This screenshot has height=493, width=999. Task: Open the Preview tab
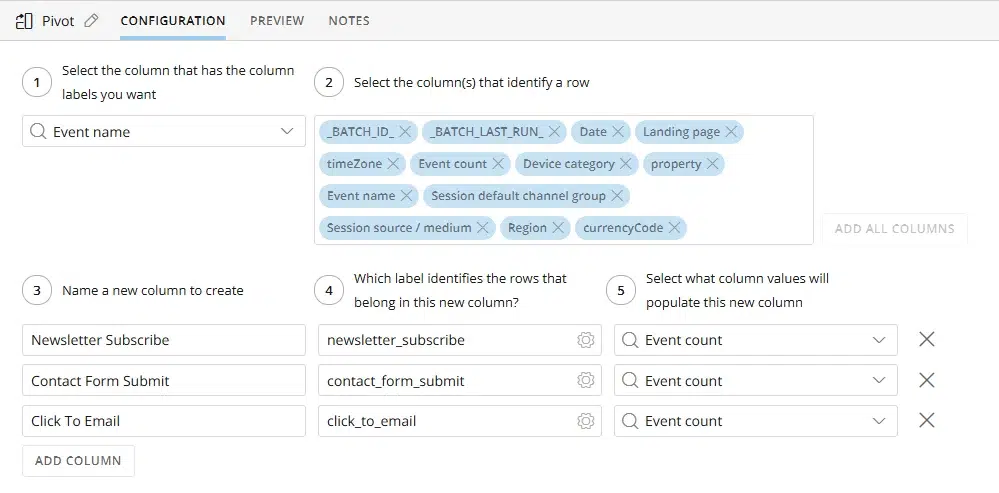point(277,21)
